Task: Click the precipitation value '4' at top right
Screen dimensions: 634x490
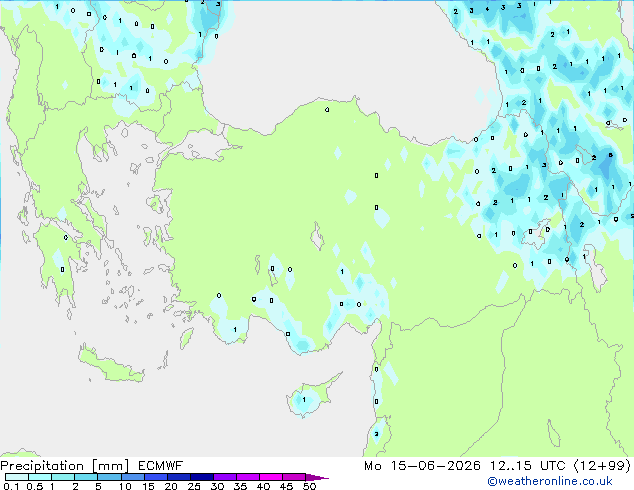Action: (x=487, y=9)
